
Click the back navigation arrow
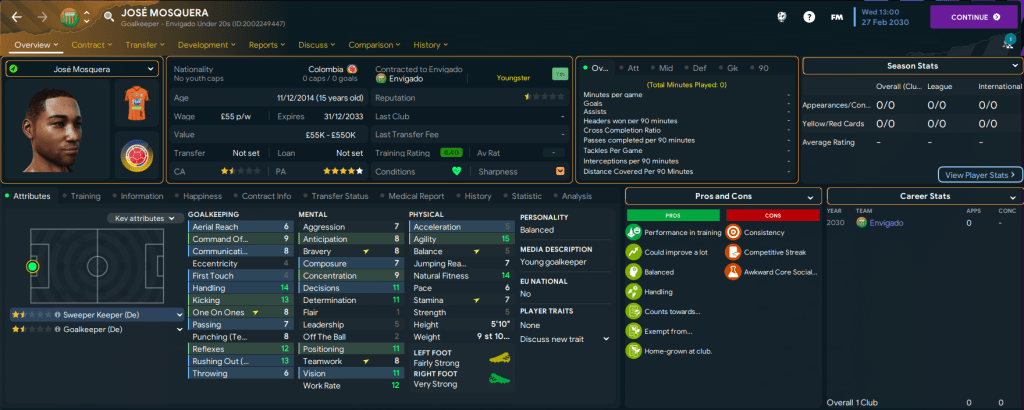[x=17, y=17]
